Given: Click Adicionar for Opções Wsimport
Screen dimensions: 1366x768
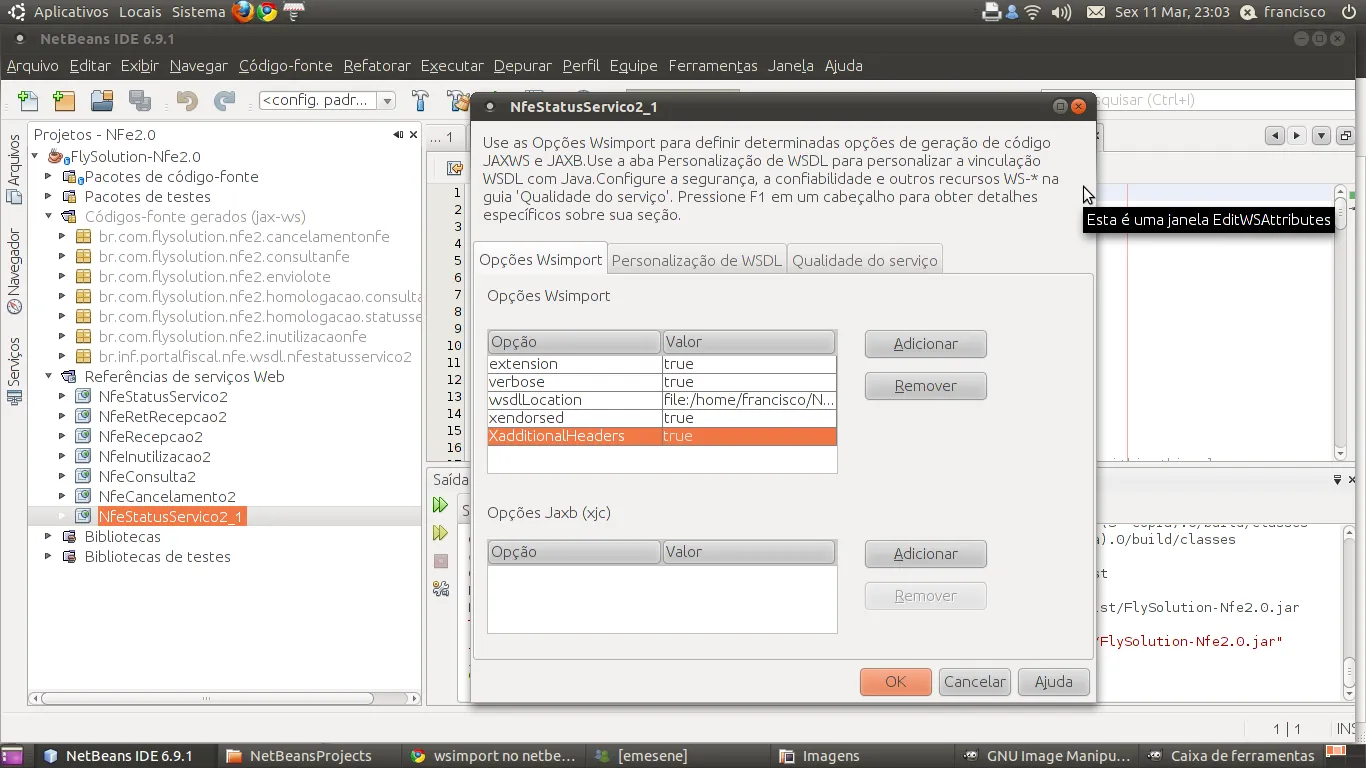Looking at the screenshot, I should click(x=926, y=344).
